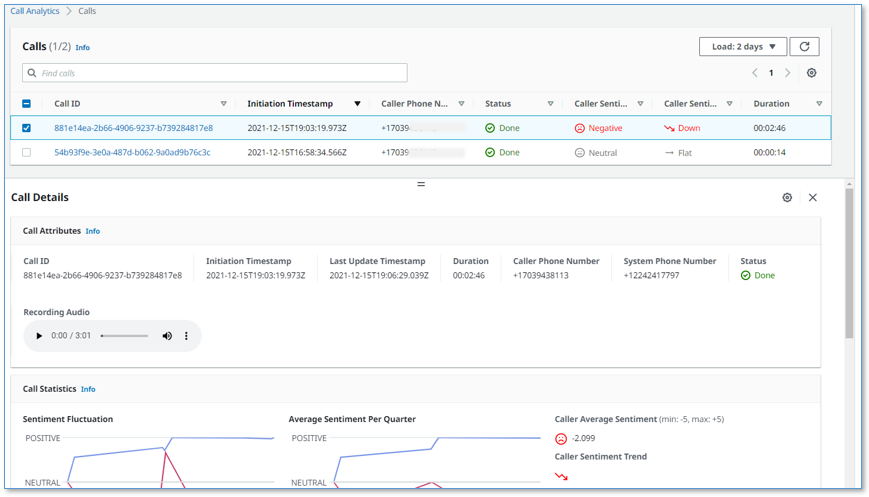
Task: Open Info link for Call Attributes
Action: (x=93, y=231)
